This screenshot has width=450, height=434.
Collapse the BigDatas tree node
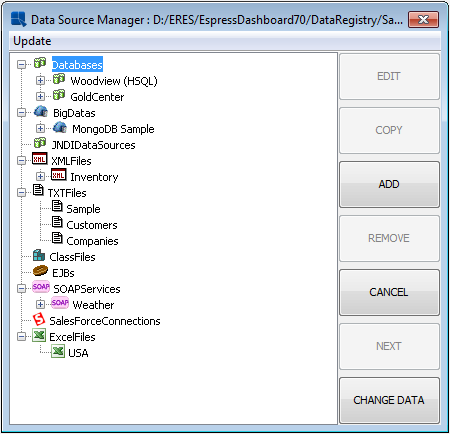click(x=21, y=112)
